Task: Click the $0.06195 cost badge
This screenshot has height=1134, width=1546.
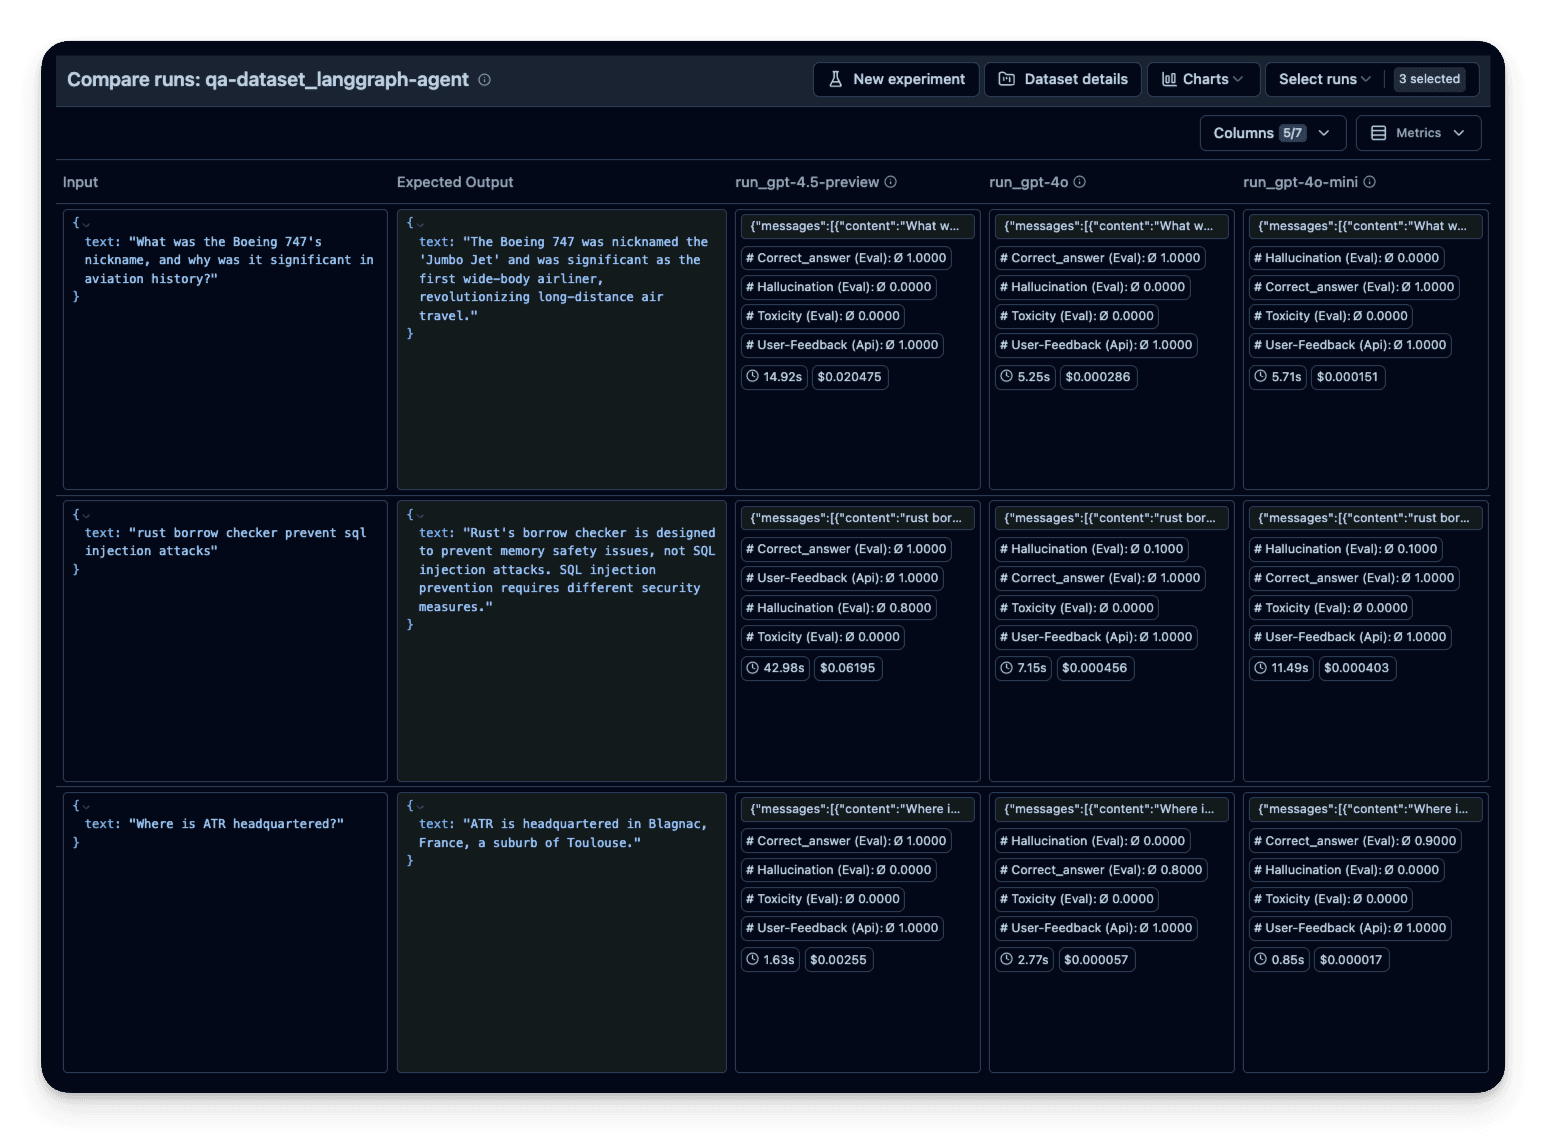Action: (x=847, y=668)
